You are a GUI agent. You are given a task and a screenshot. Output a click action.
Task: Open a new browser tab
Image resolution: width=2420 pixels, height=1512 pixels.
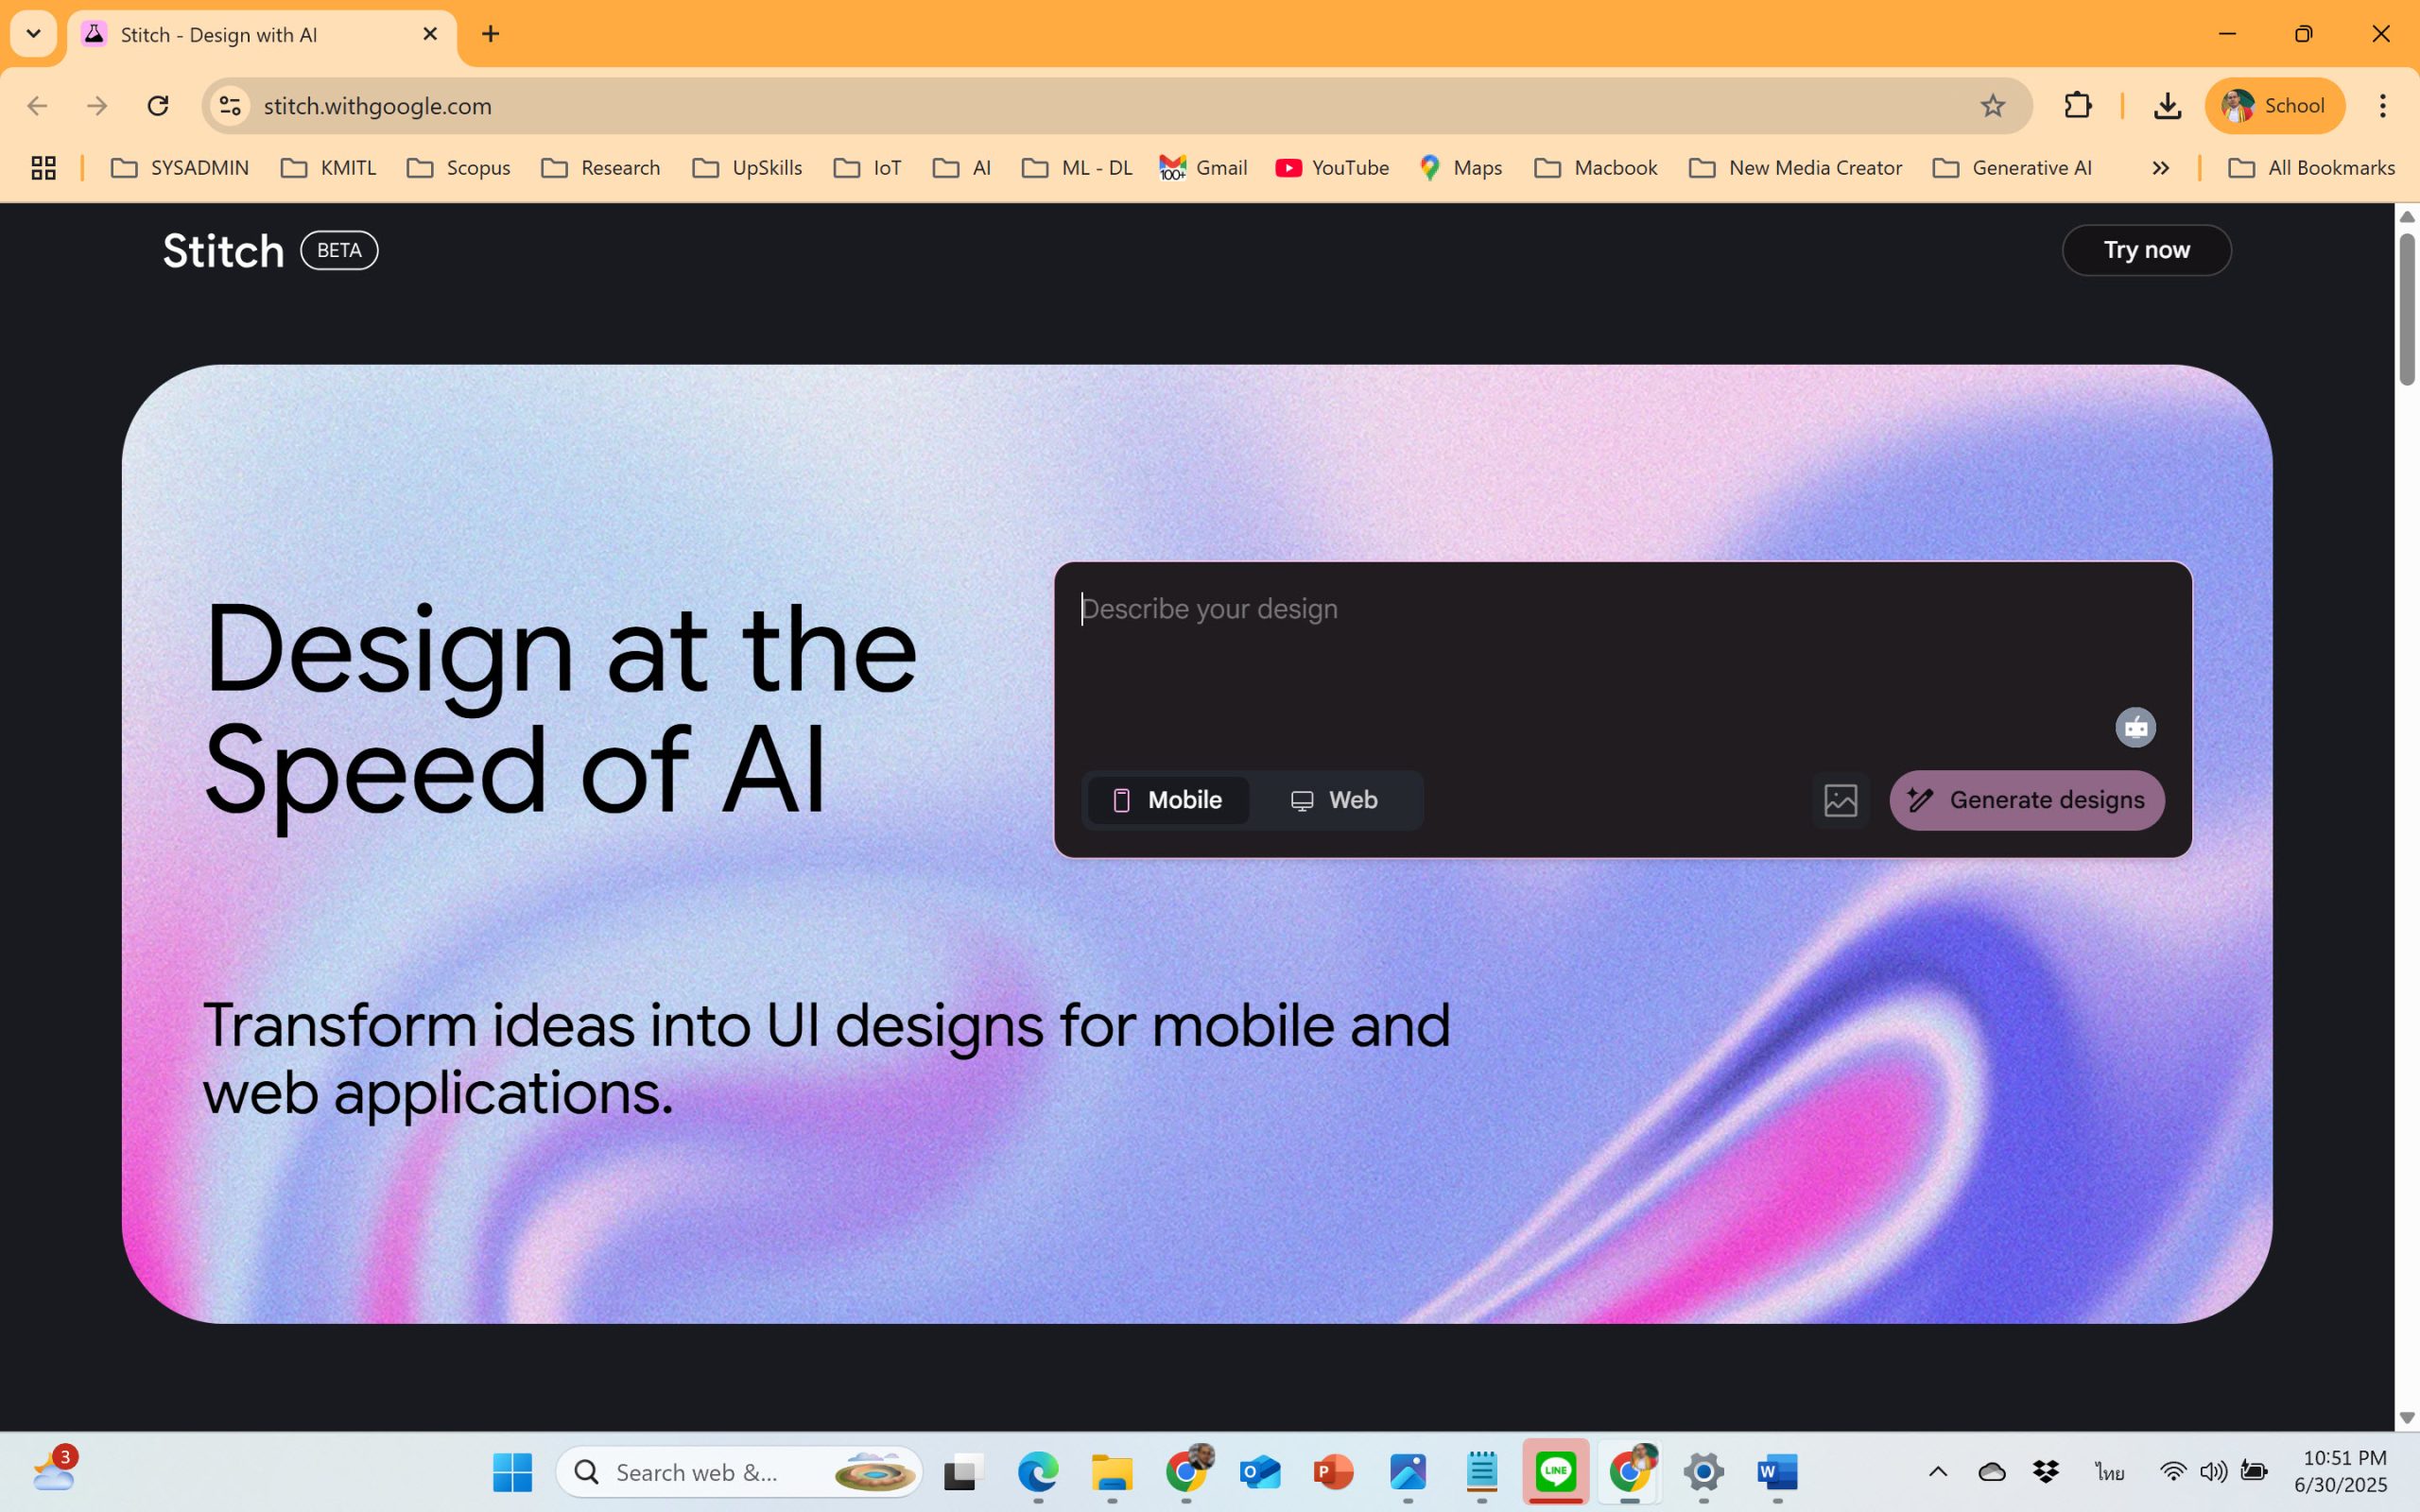coord(490,34)
